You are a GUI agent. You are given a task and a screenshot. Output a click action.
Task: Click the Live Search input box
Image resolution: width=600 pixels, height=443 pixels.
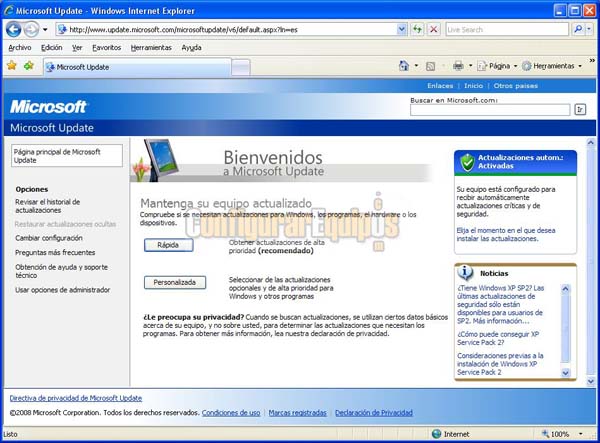(x=507, y=29)
